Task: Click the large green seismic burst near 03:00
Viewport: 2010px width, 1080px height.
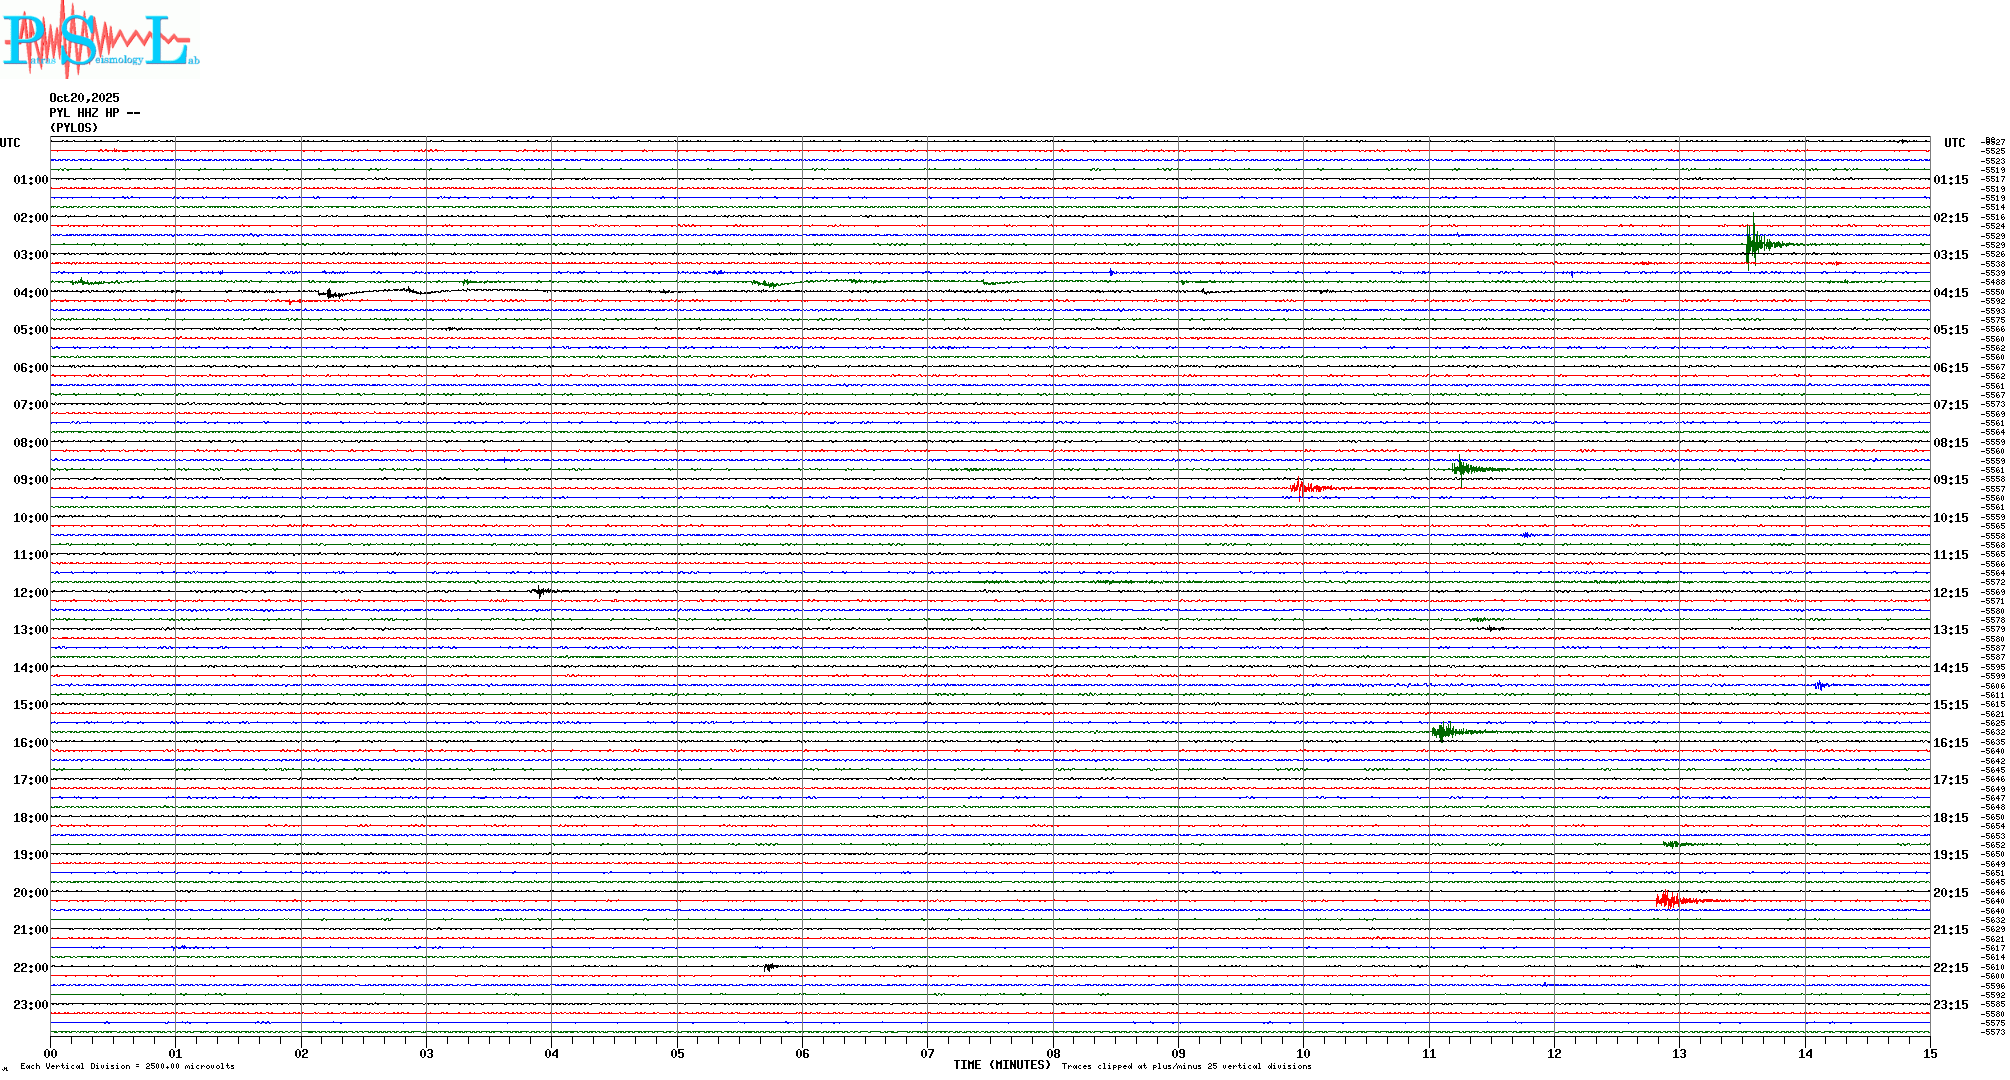Action: pyautogui.click(x=1757, y=244)
